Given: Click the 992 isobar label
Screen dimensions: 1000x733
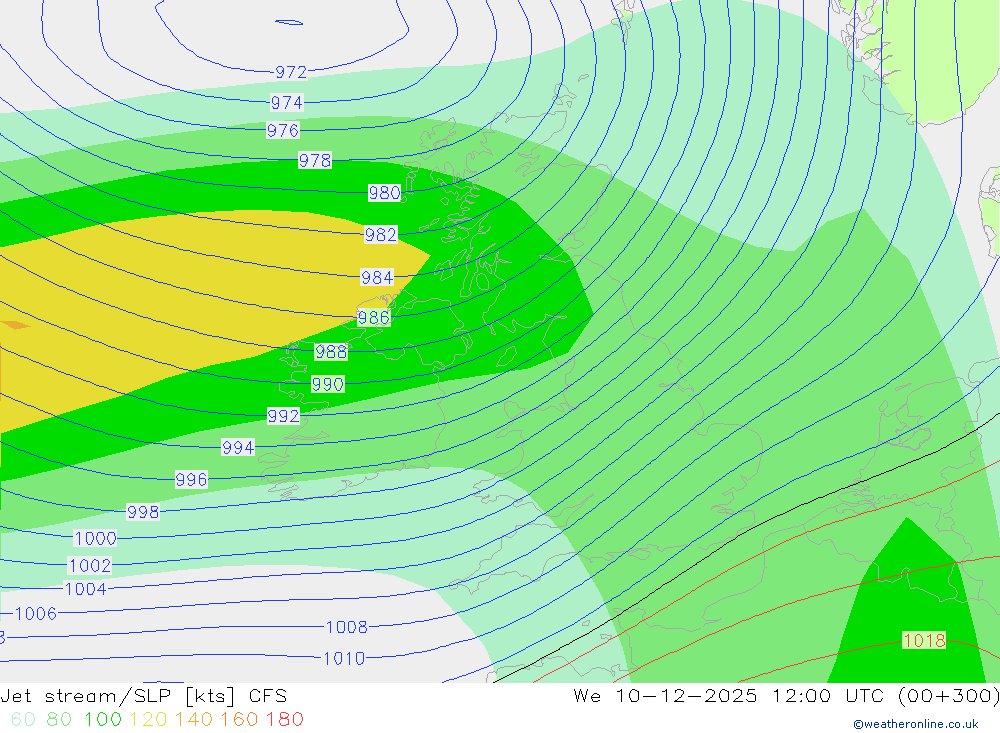Looking at the screenshot, I should [283, 417].
